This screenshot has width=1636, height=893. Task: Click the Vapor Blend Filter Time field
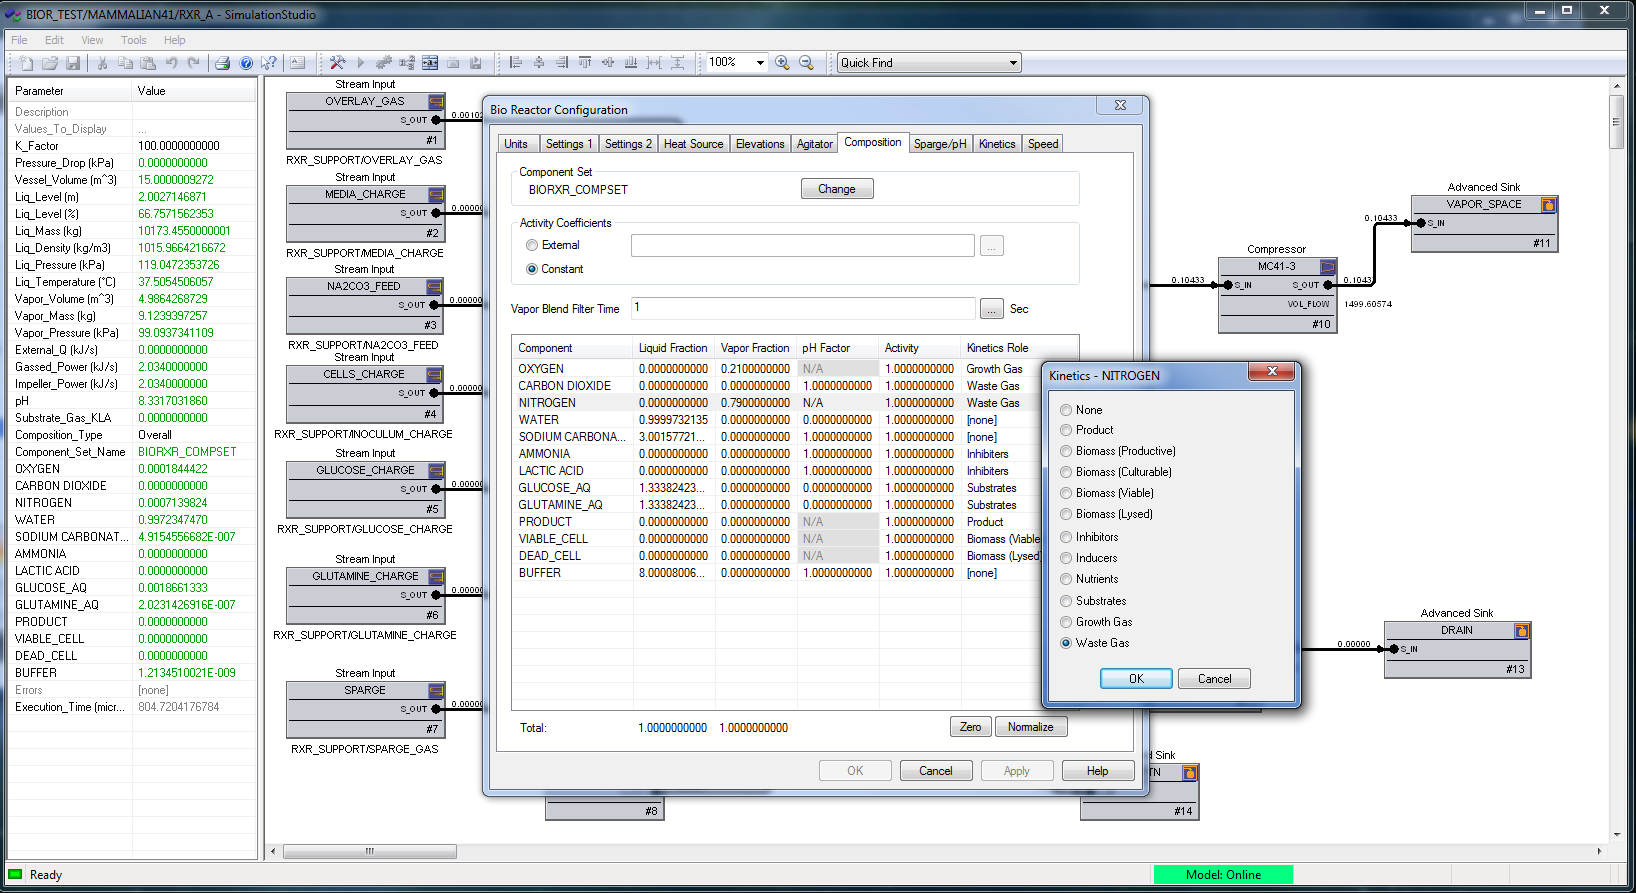(x=802, y=308)
